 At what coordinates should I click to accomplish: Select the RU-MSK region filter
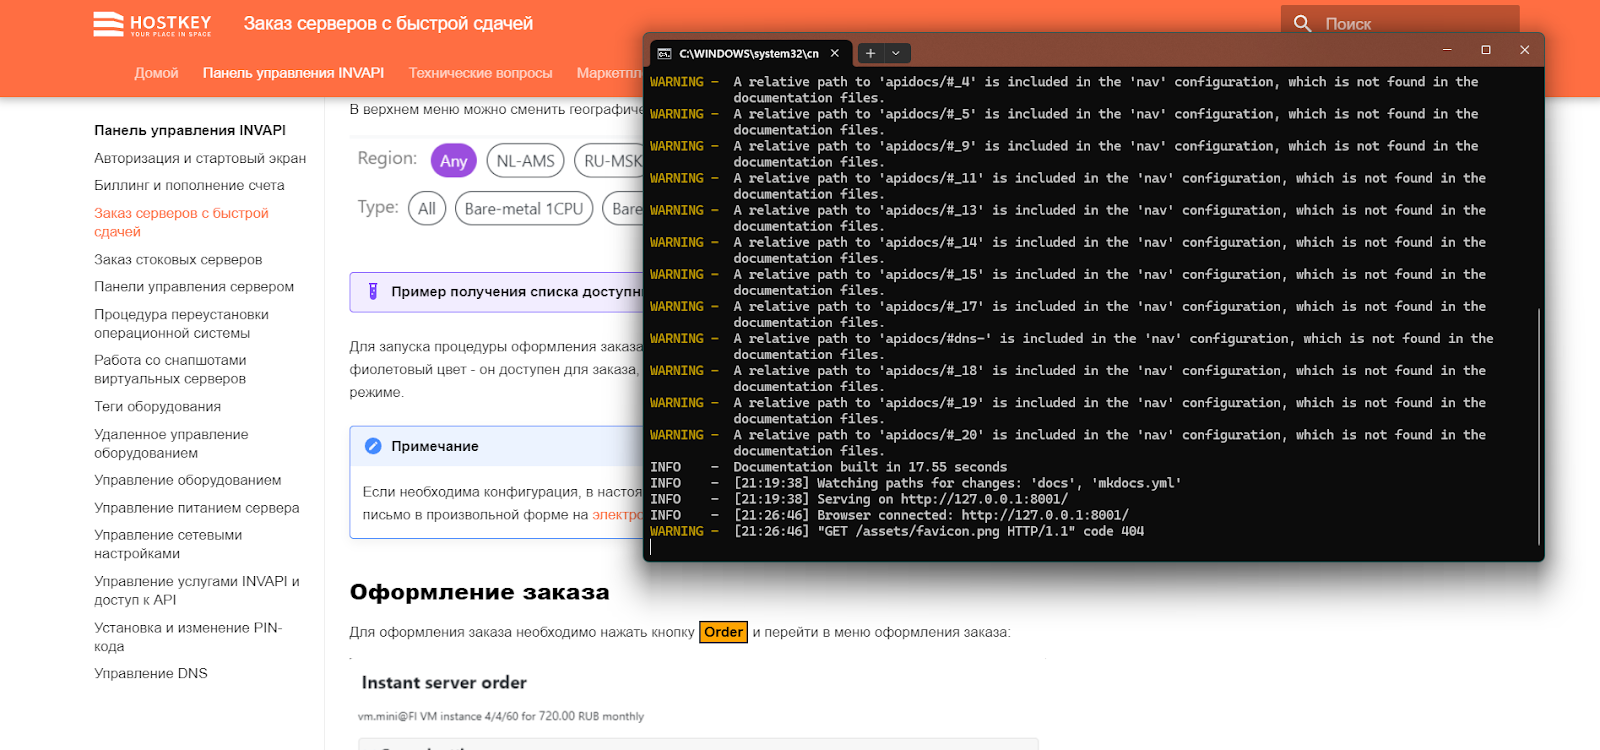click(610, 161)
